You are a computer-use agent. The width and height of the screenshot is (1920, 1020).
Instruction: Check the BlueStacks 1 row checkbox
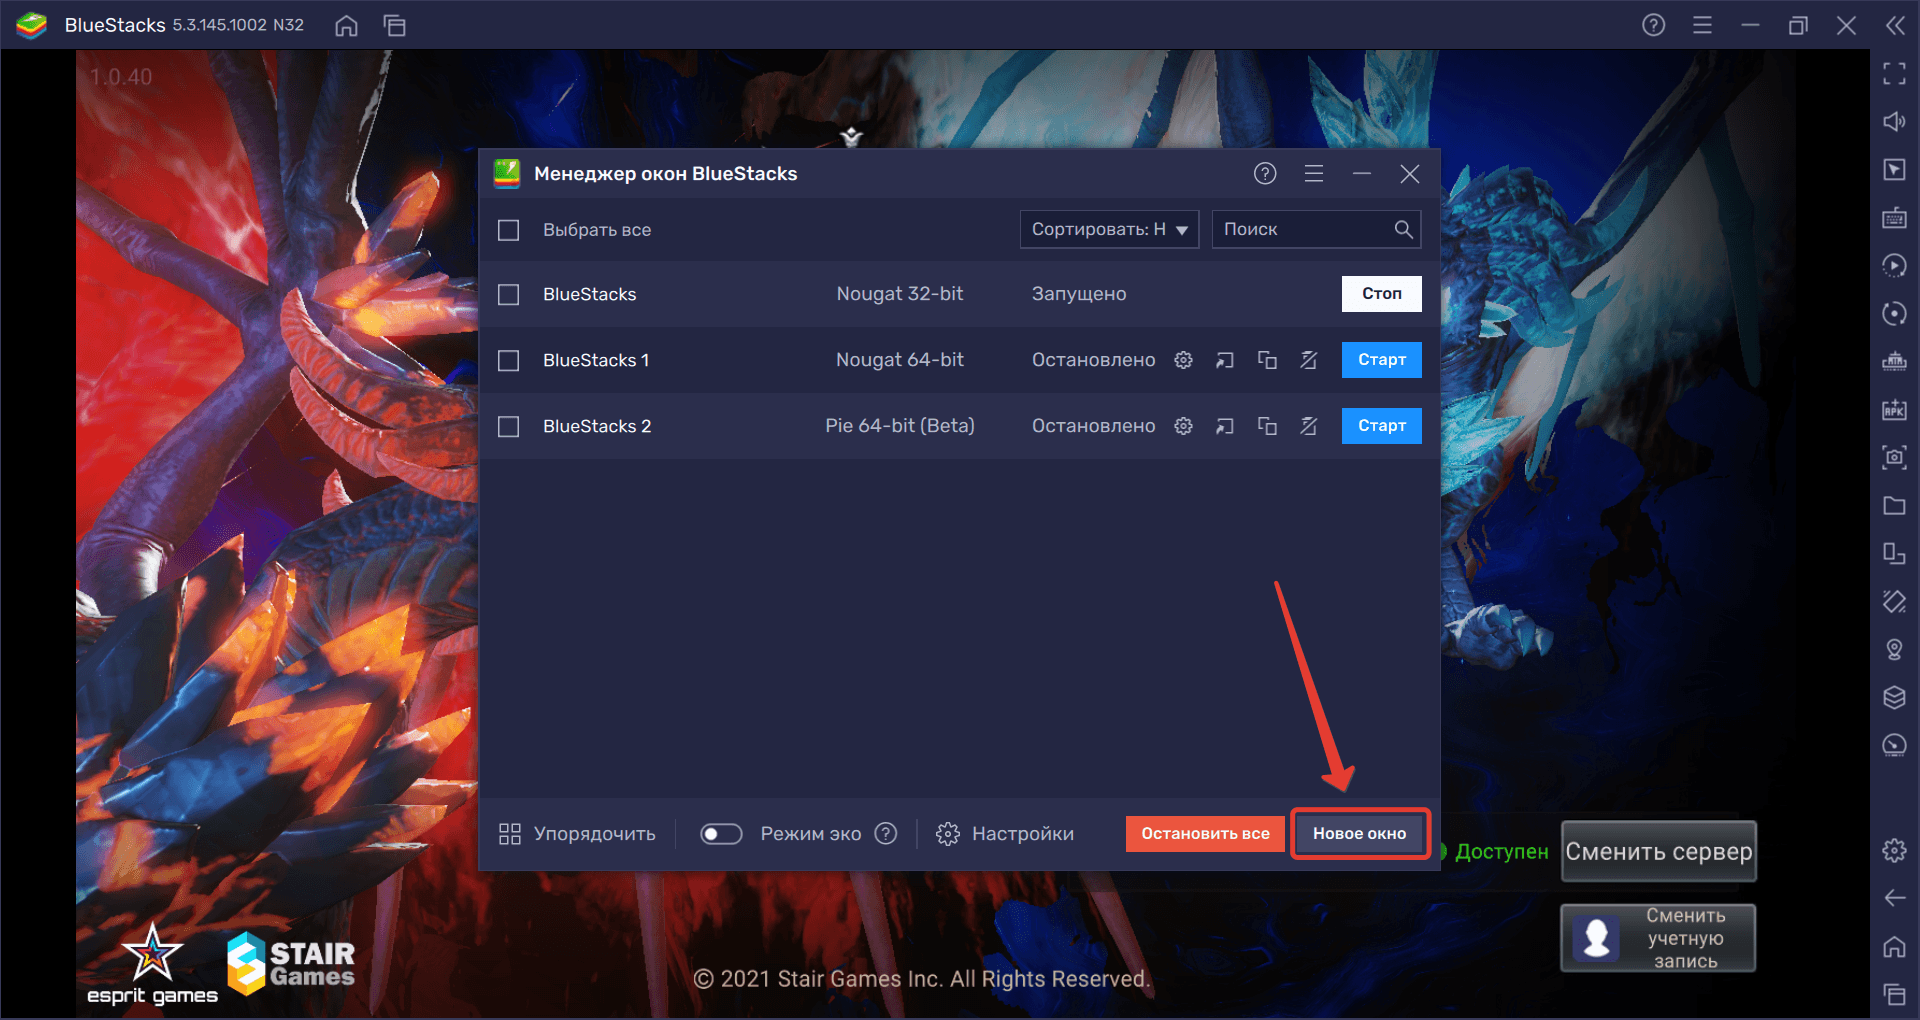click(x=509, y=360)
